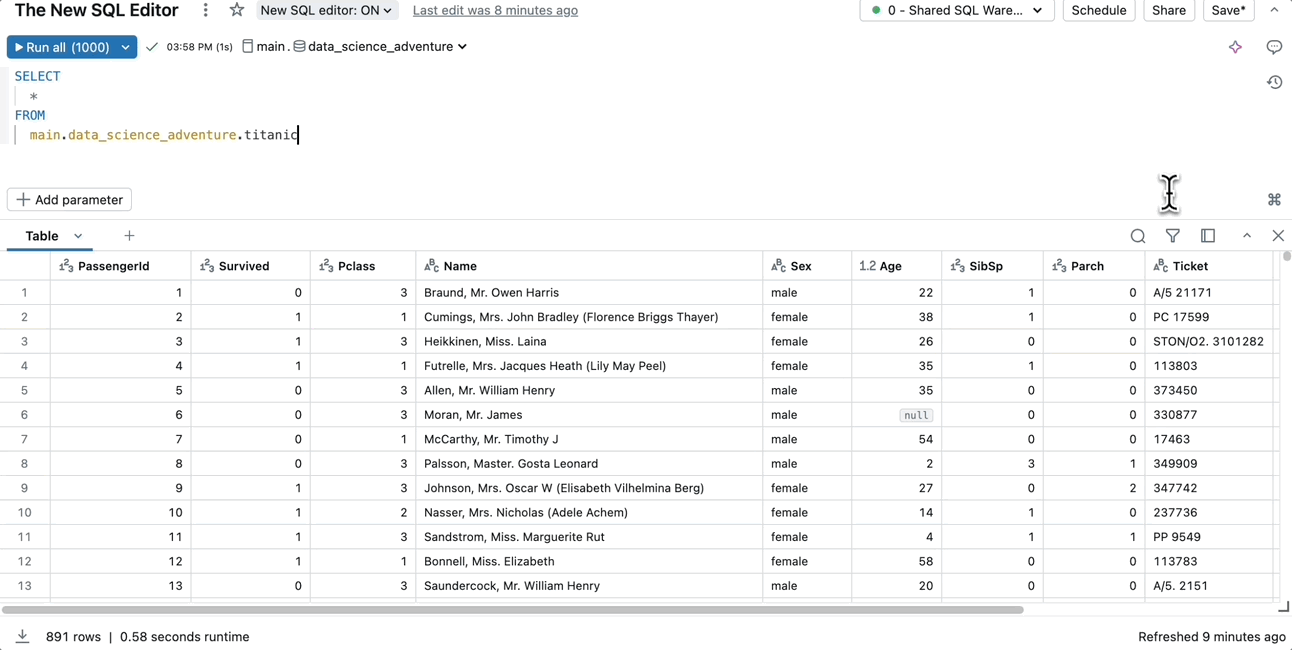Search within the results table
Screen dimensions: 1292x650
[1138, 236]
